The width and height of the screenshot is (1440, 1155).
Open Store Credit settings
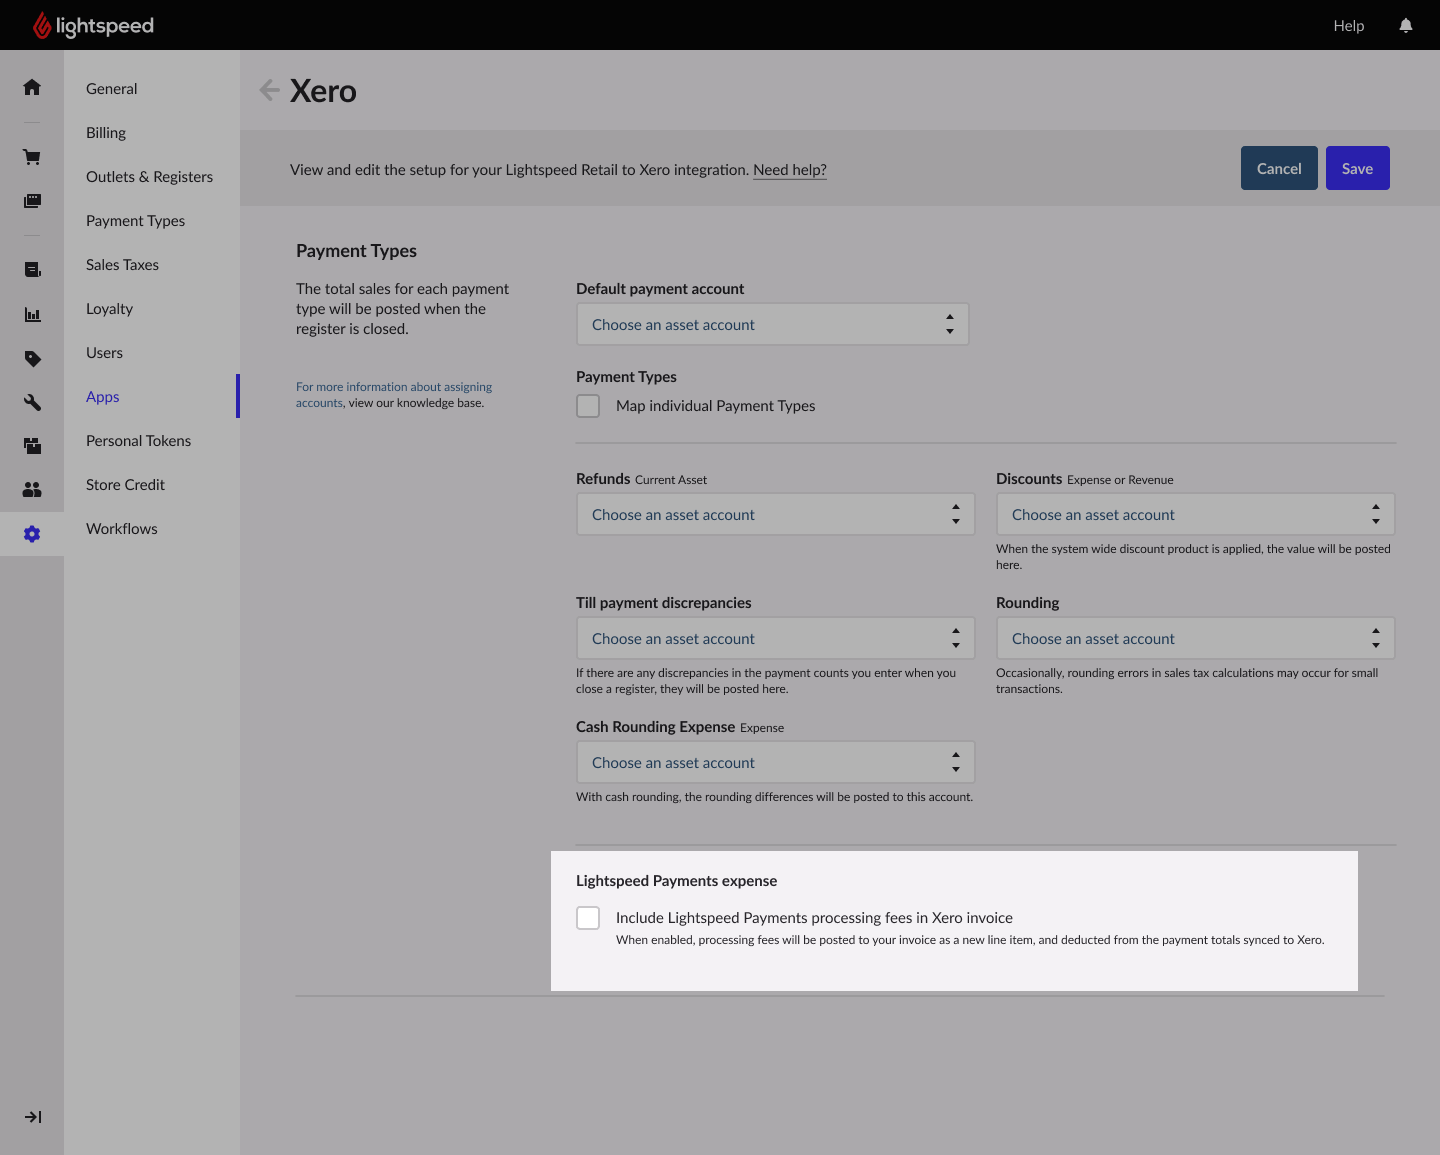tap(126, 485)
